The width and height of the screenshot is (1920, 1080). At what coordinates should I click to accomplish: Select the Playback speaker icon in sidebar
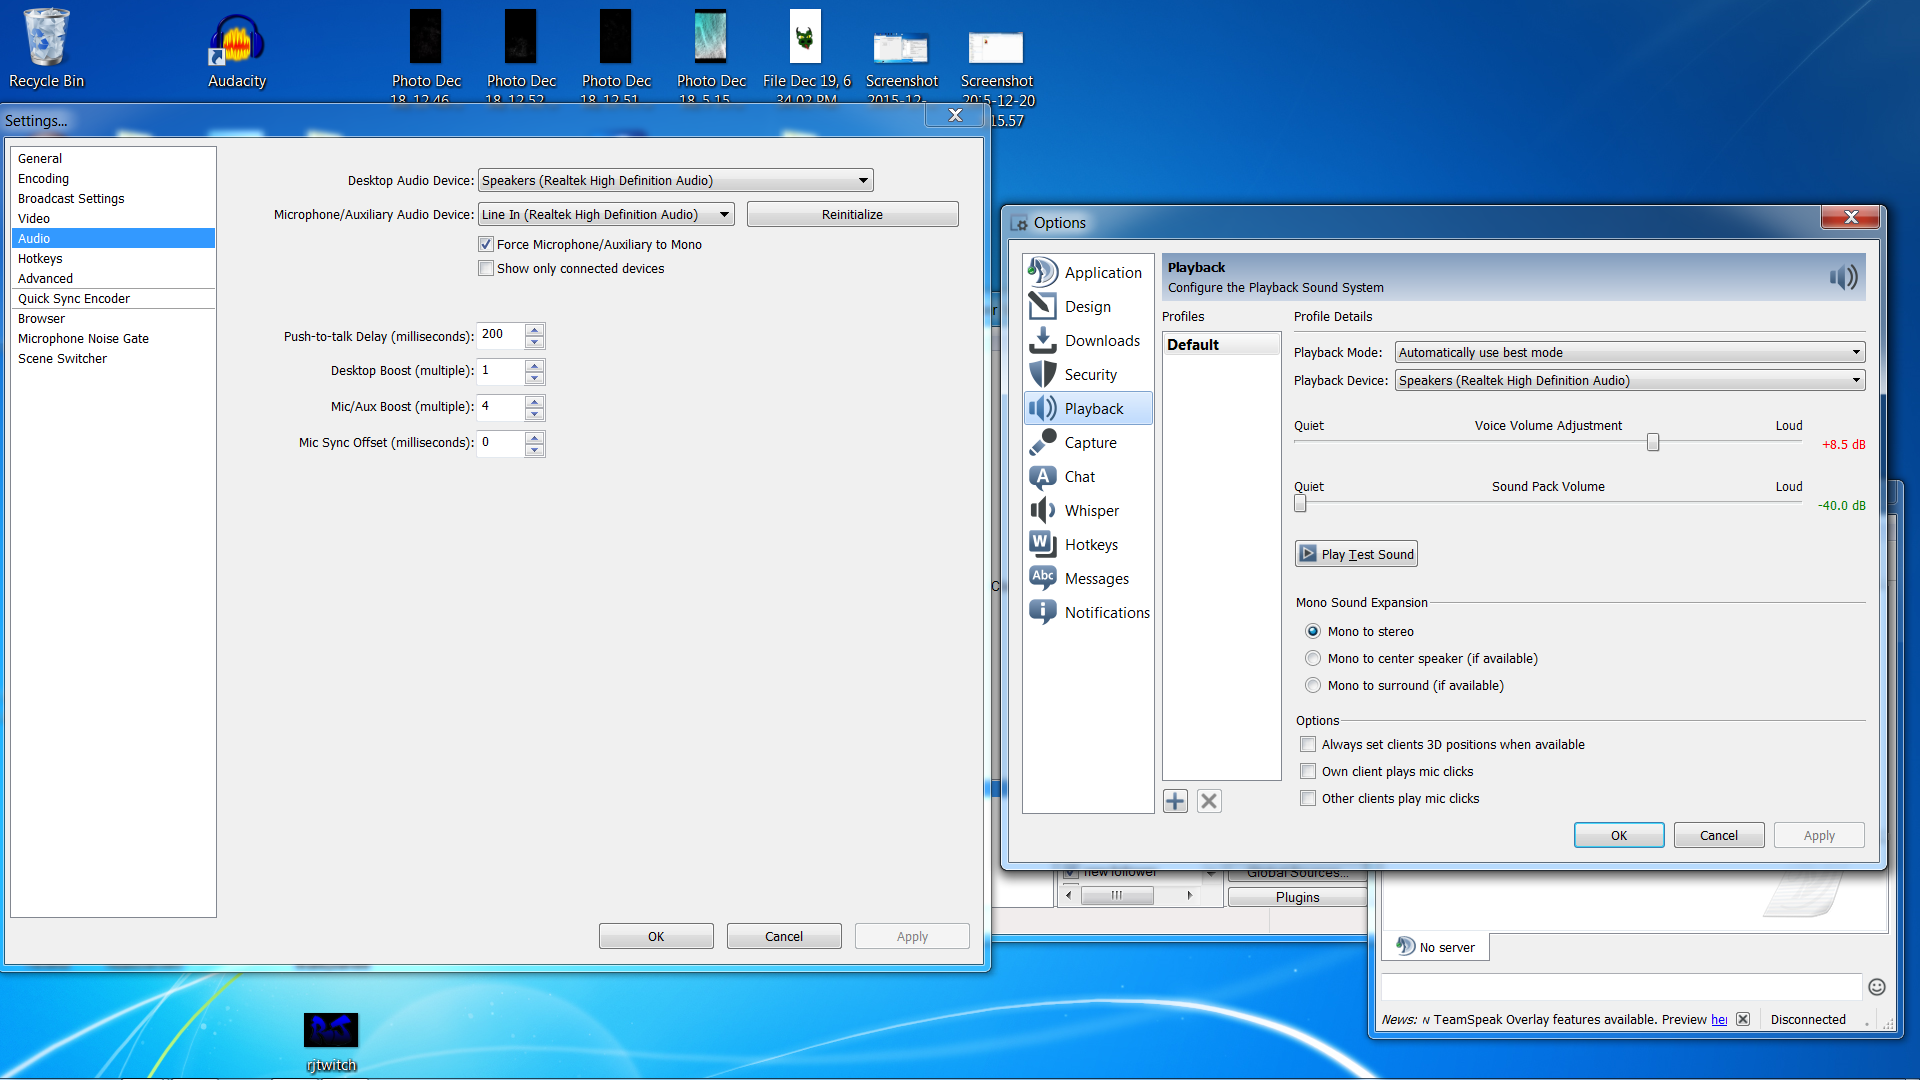pos(1043,408)
